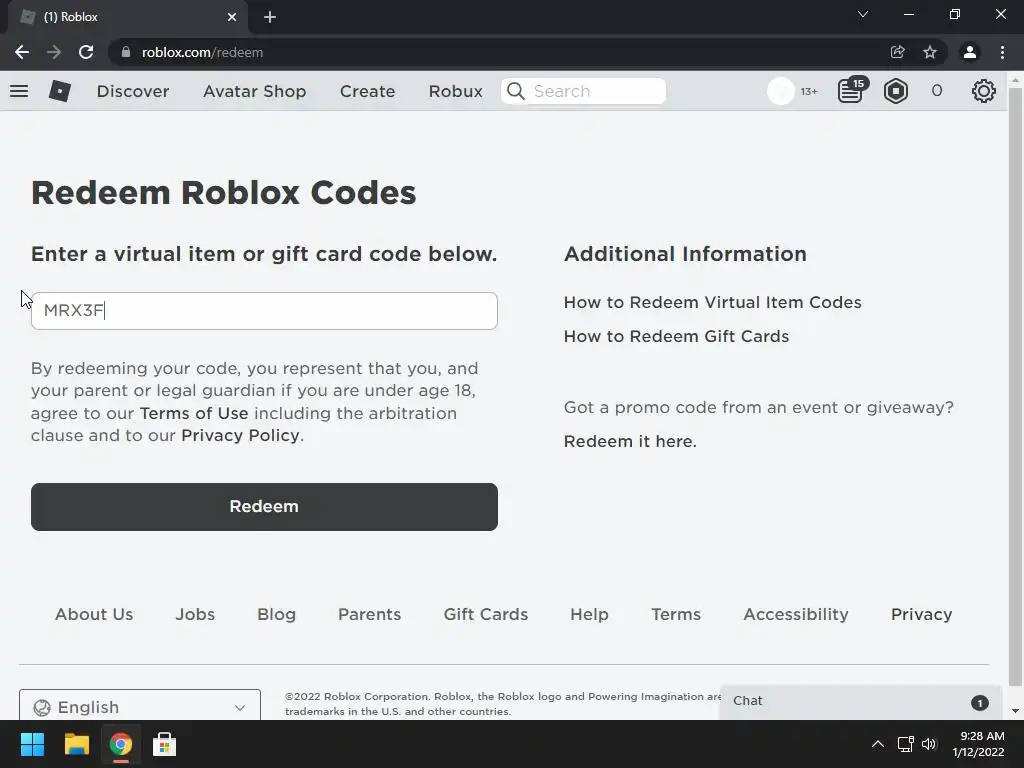
Task: Reload the page with refresh icon
Action: click(x=86, y=52)
